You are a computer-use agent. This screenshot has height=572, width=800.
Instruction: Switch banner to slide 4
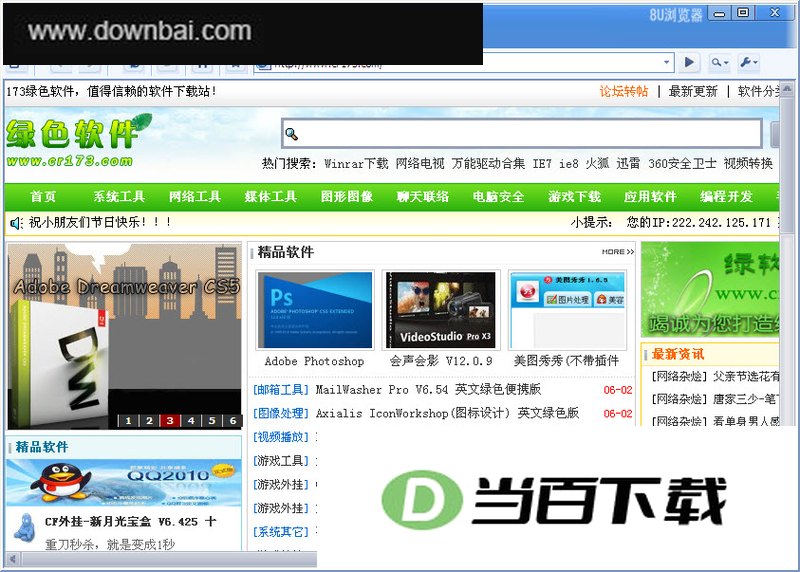point(191,420)
